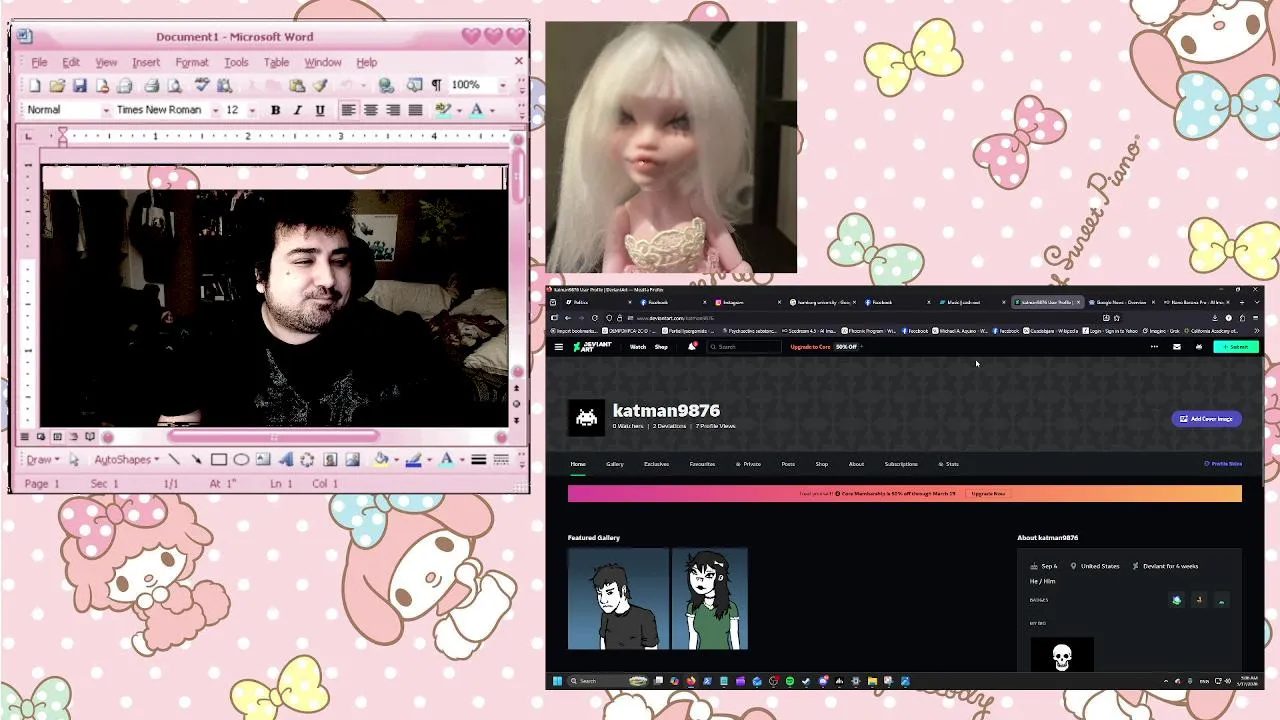Click the Windows Start button on taskbar
The height and width of the screenshot is (720, 1280).
[x=557, y=681]
